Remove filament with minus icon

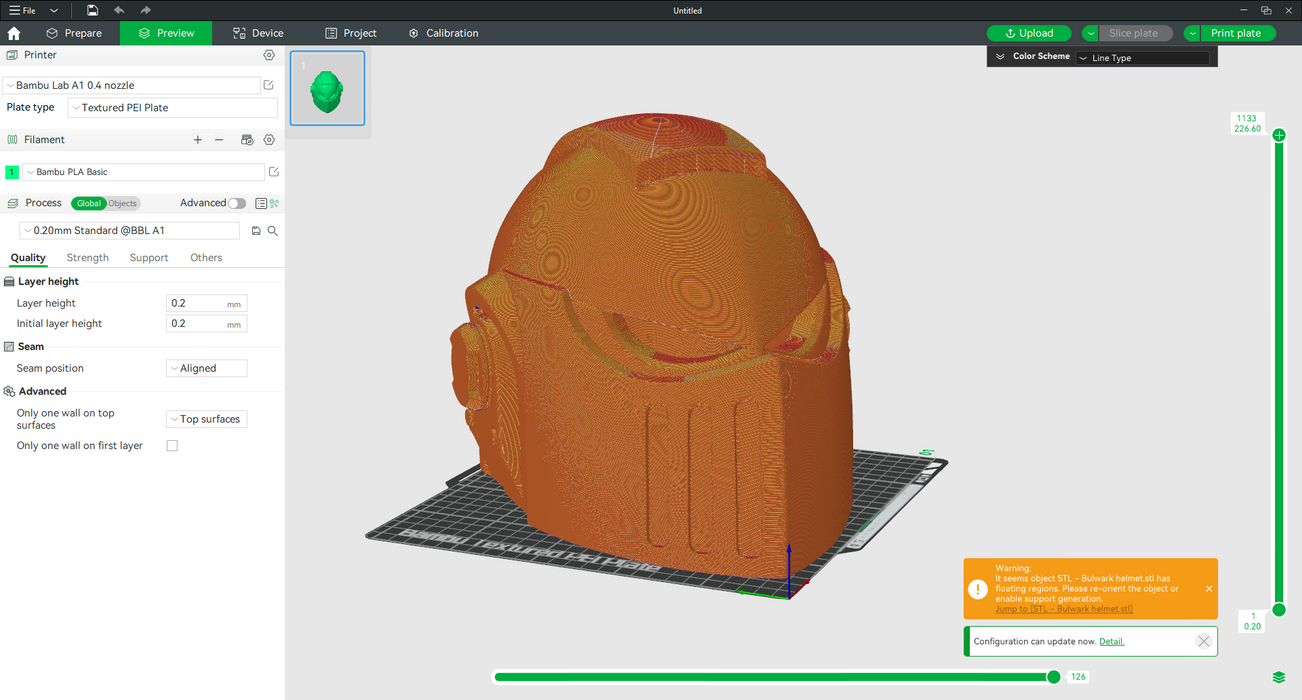coord(219,140)
